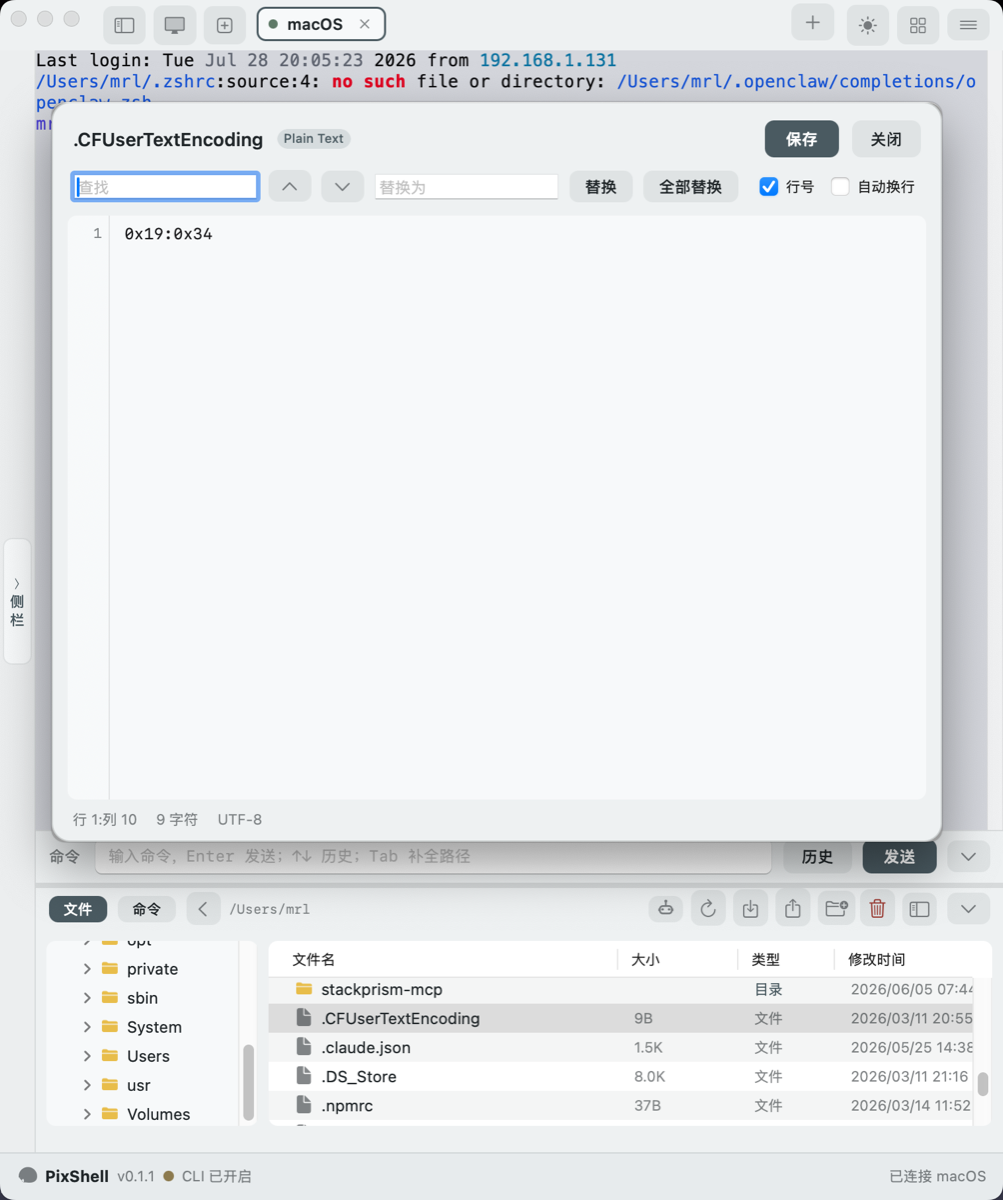Screen dimensions: 1003x1200
Task: Collapse the file panel with the chevron
Action: click(x=968, y=908)
